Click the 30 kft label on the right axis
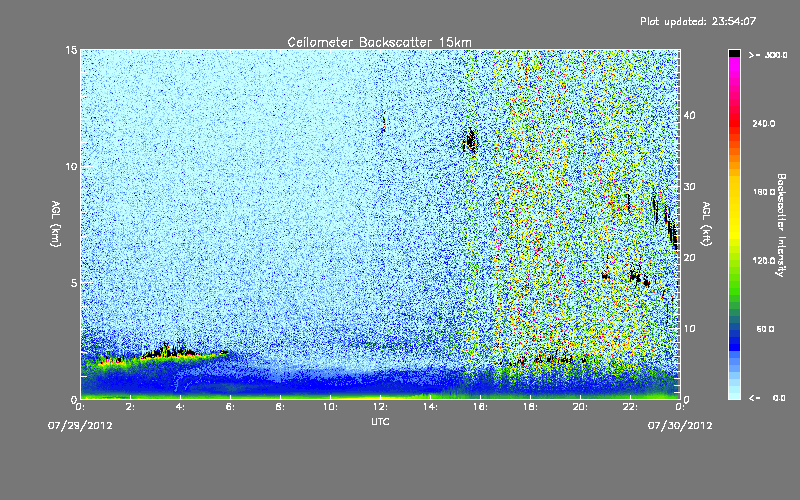The height and width of the screenshot is (500, 800). (x=689, y=186)
